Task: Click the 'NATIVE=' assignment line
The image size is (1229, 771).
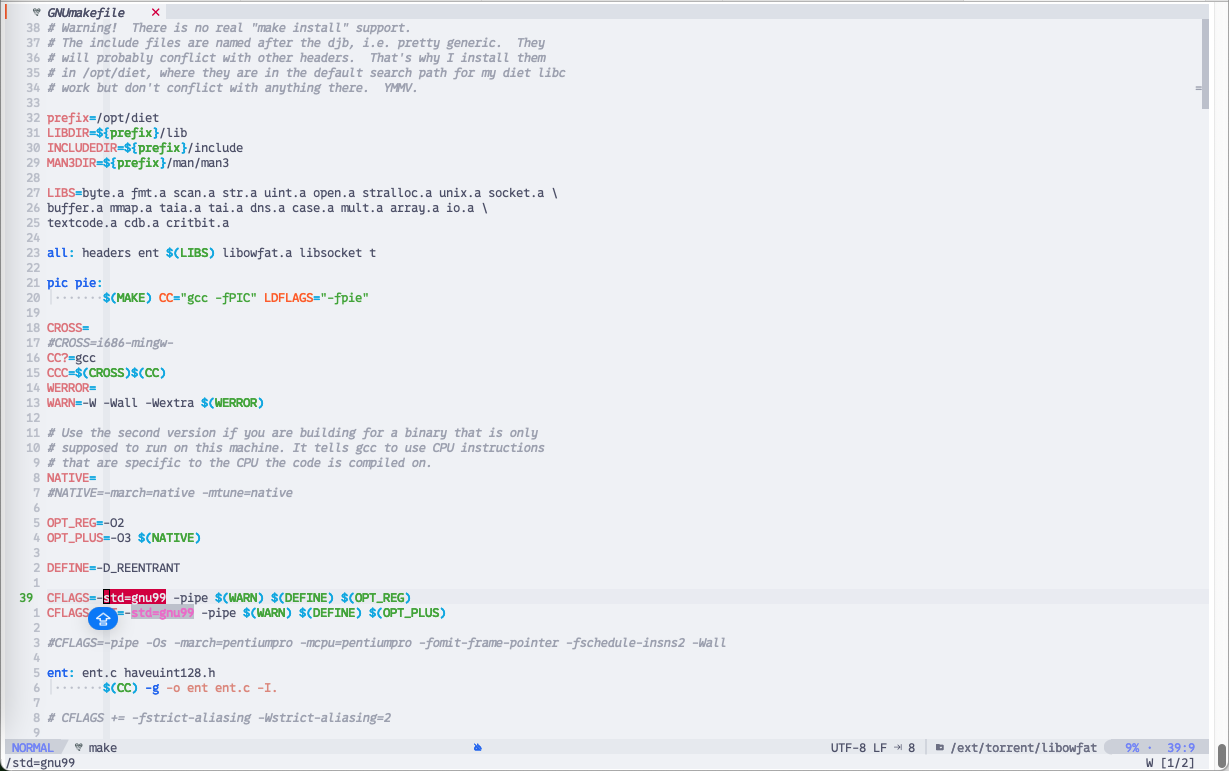Action: (71, 478)
